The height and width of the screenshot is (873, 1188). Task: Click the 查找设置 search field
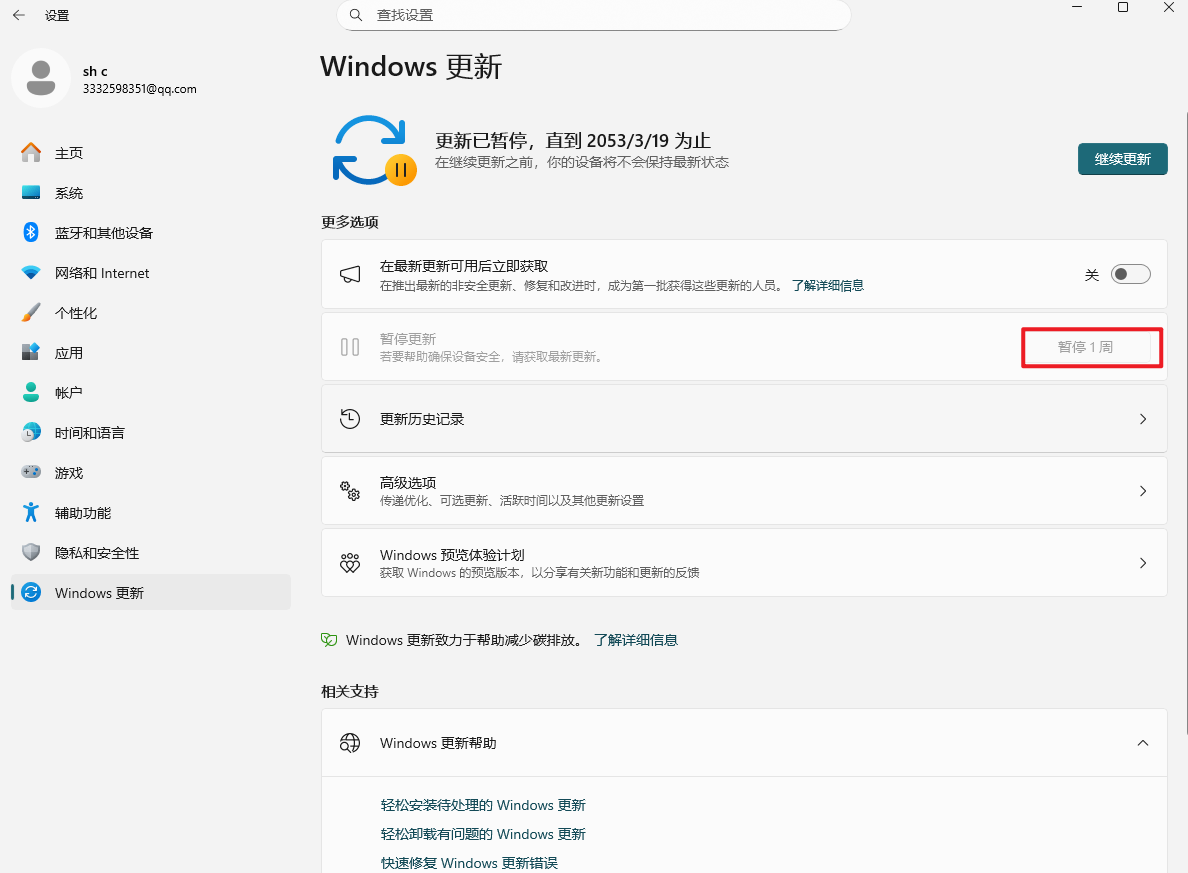(593, 15)
